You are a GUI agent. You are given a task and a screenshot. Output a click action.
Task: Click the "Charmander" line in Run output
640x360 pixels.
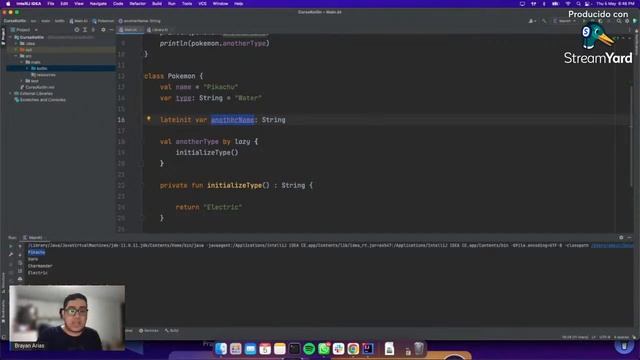click(40, 266)
